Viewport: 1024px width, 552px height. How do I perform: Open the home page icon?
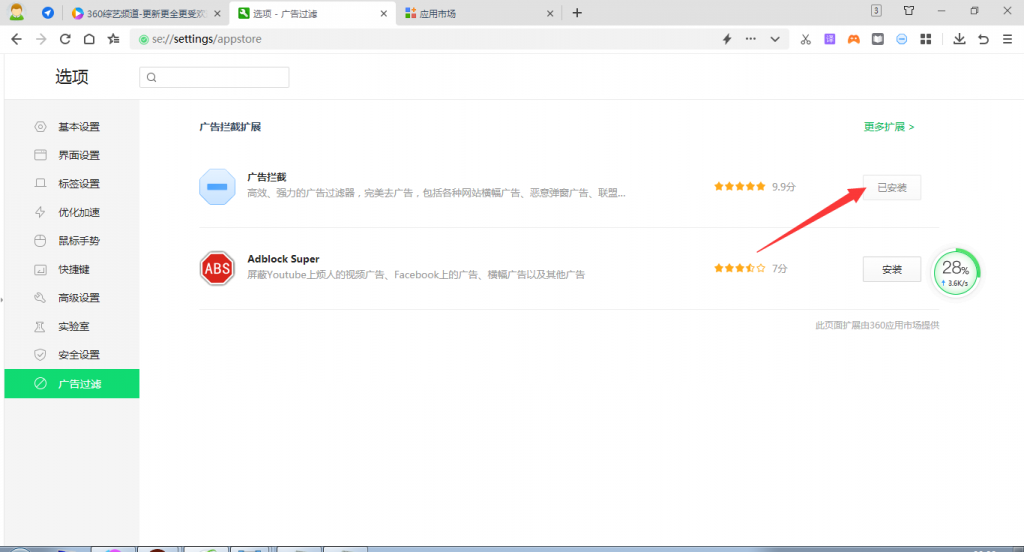click(x=89, y=39)
